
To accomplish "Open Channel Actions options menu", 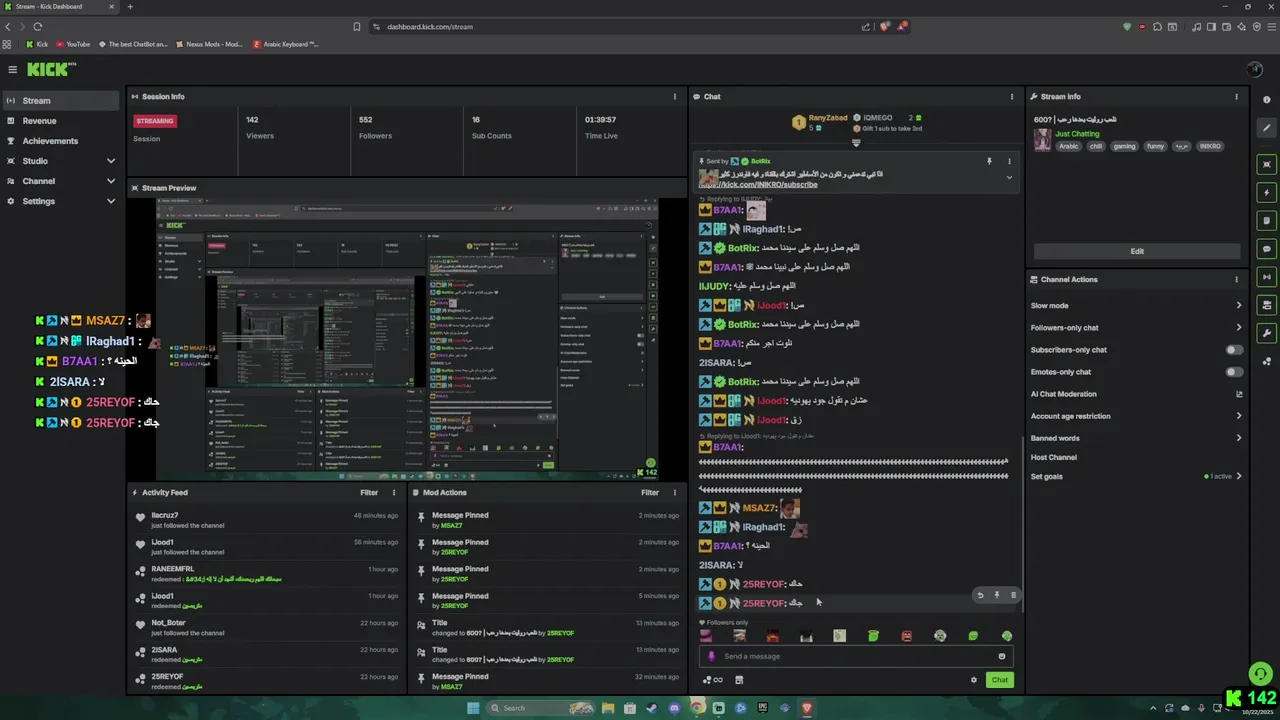I will 1236,279.
